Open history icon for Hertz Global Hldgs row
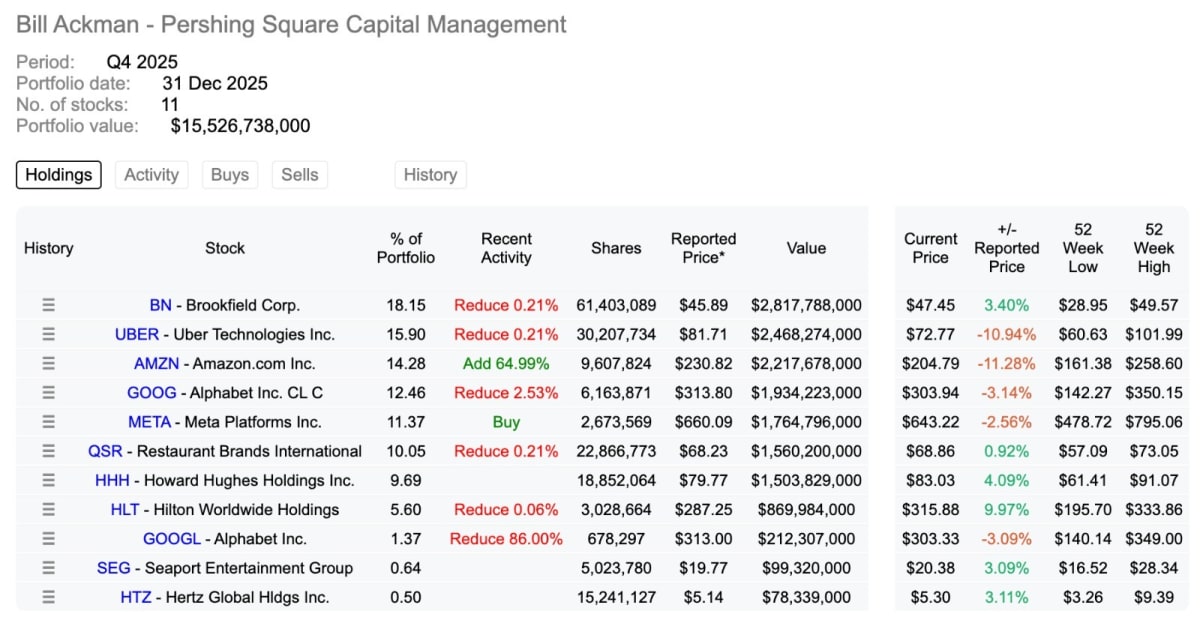 click(48, 597)
